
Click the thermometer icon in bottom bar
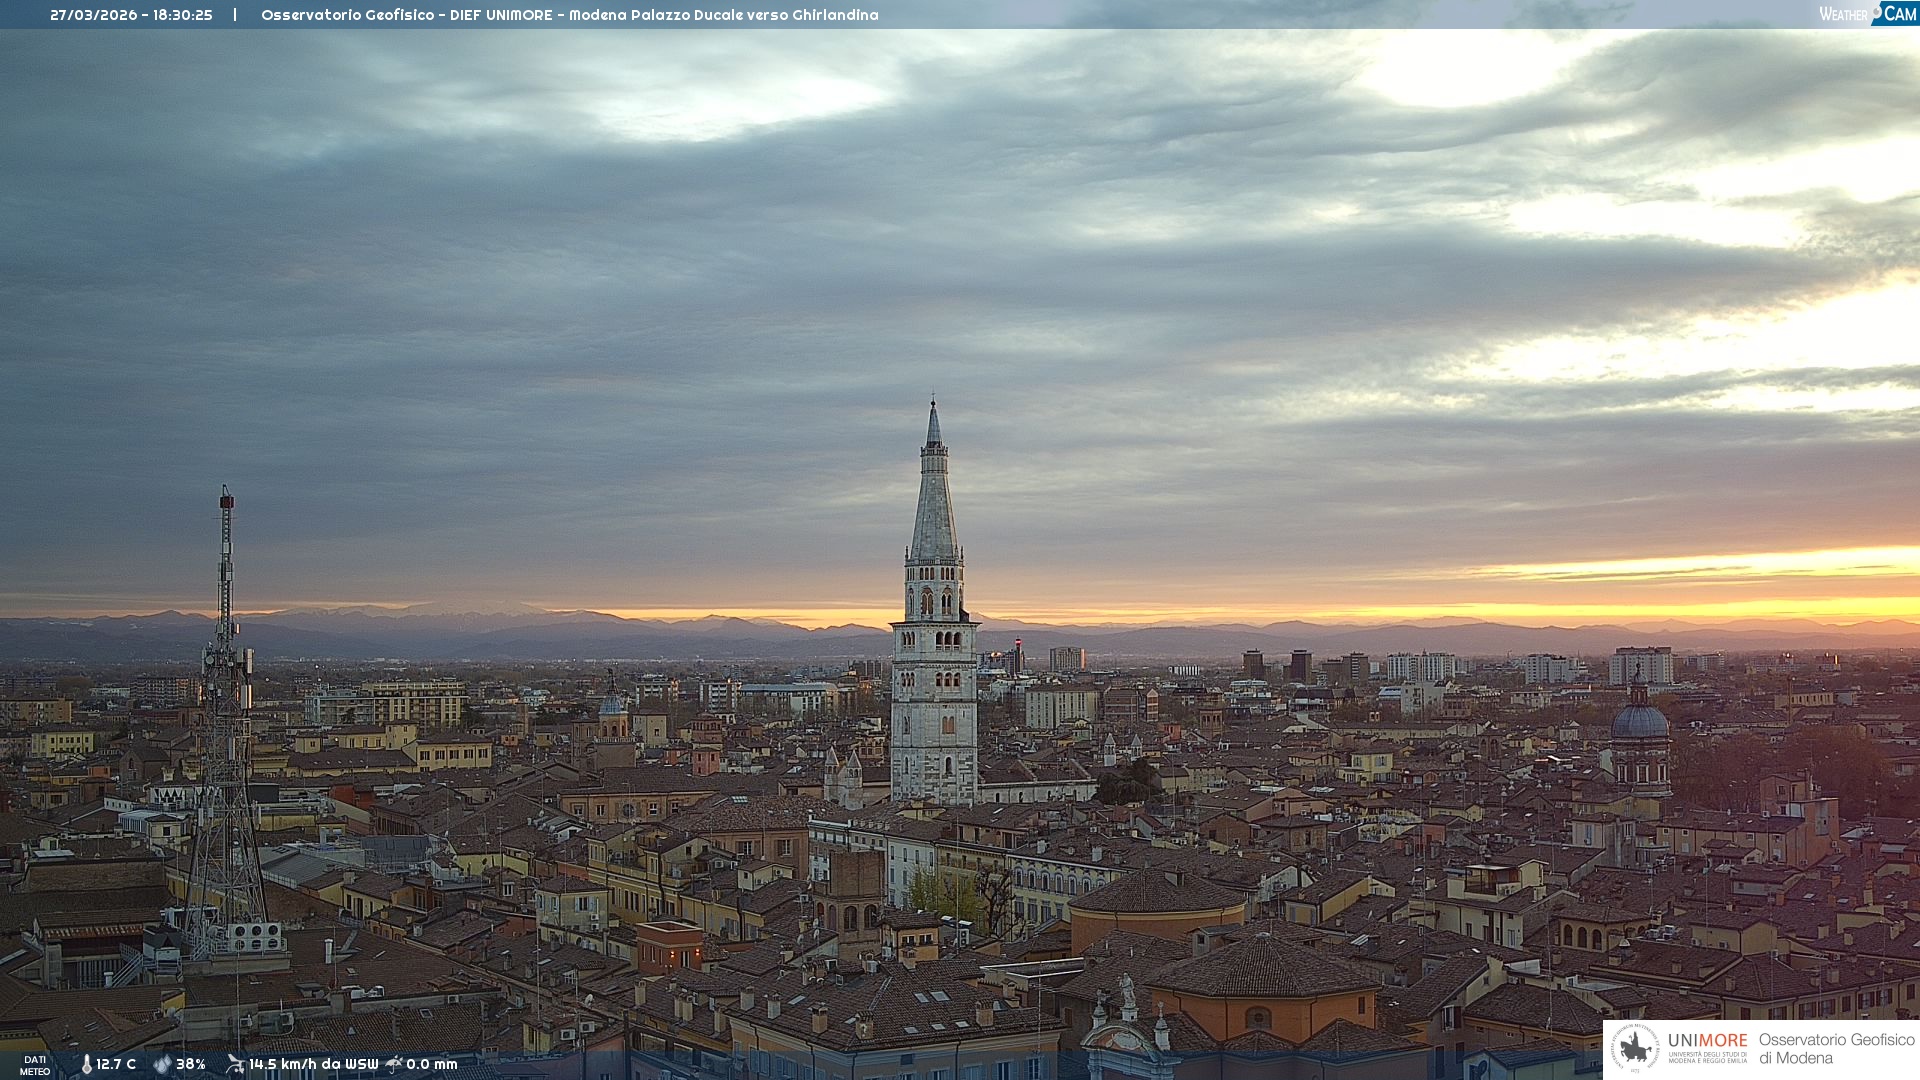[86, 1065]
